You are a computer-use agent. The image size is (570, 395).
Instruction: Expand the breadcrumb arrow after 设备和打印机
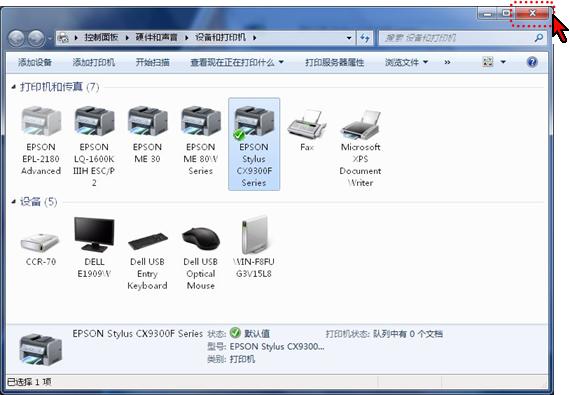coord(254,38)
